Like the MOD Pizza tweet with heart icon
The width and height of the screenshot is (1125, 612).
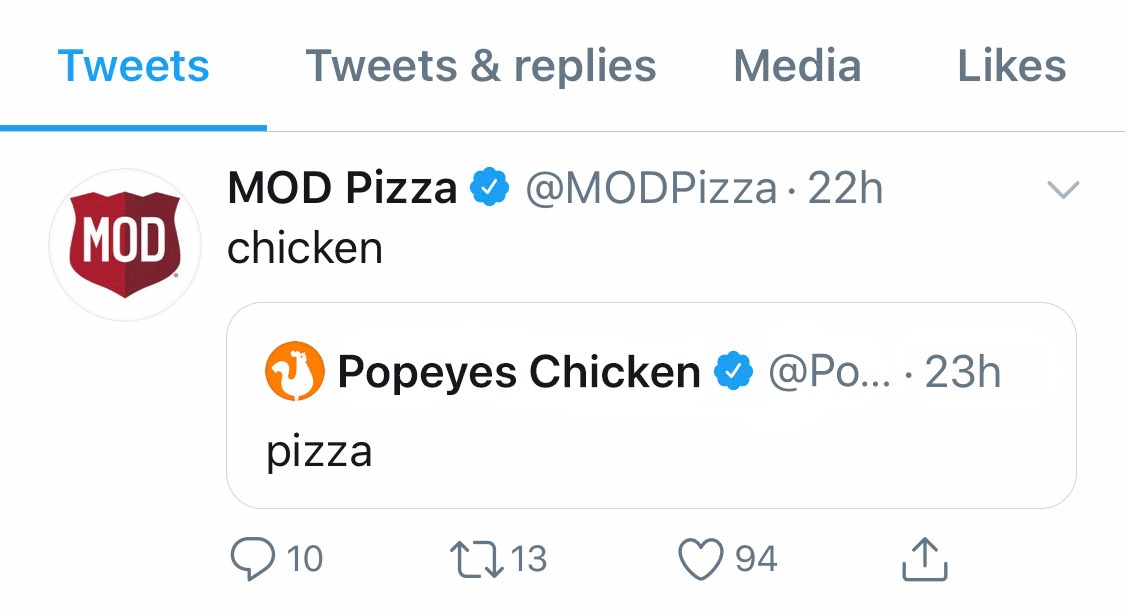700,559
